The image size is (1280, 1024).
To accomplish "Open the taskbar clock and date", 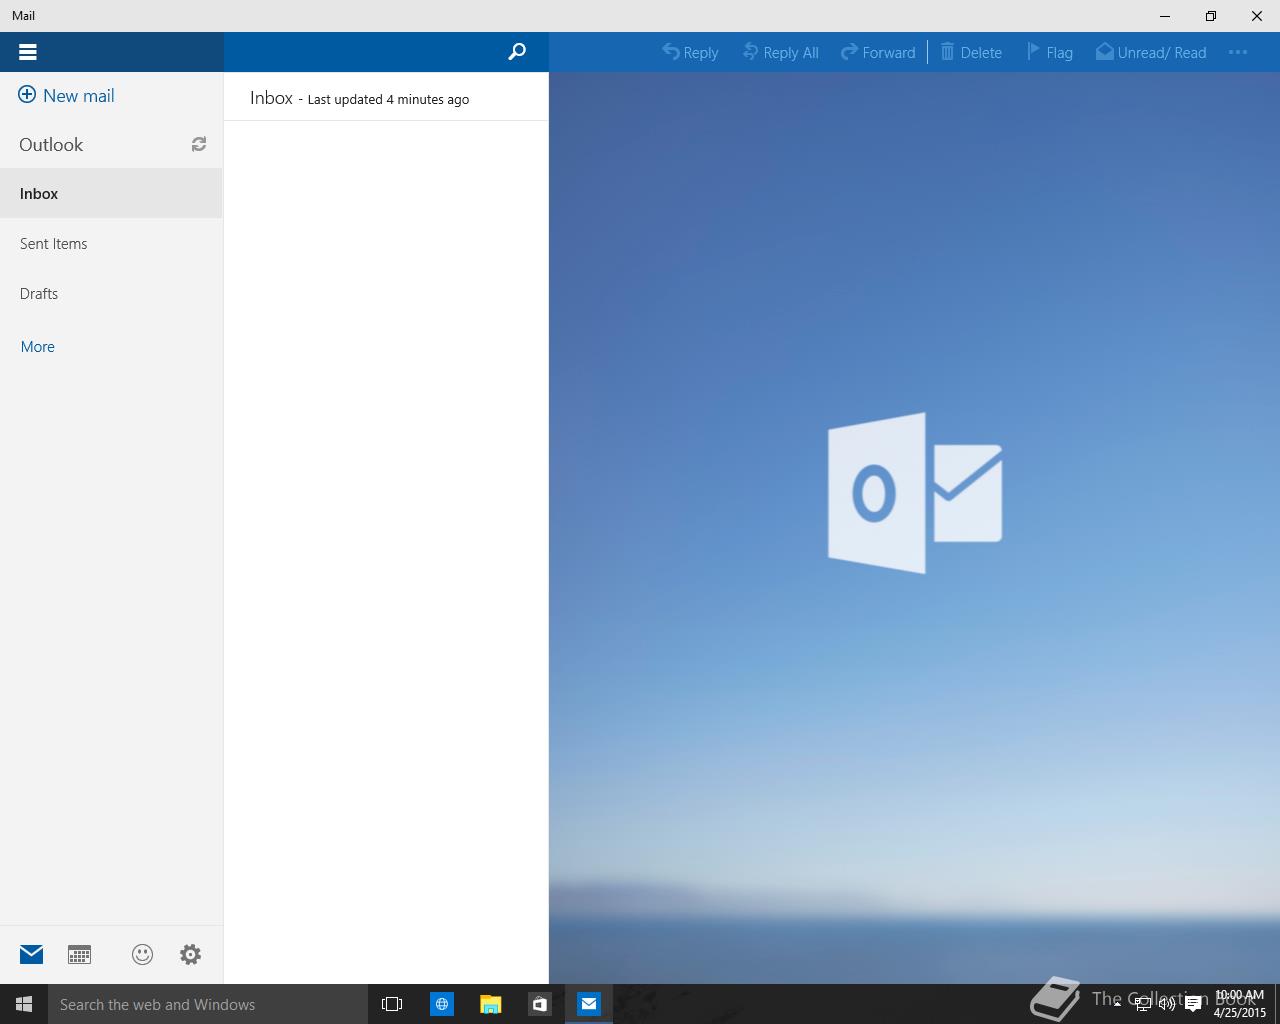I will point(1240,1004).
